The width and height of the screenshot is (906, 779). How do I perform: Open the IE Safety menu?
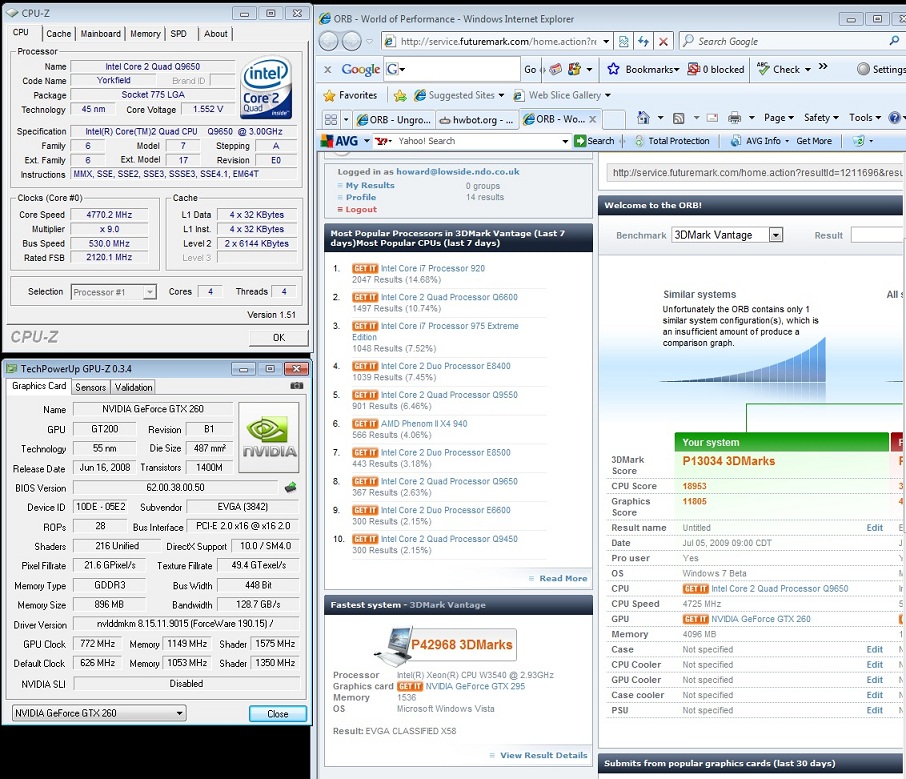click(x=821, y=118)
